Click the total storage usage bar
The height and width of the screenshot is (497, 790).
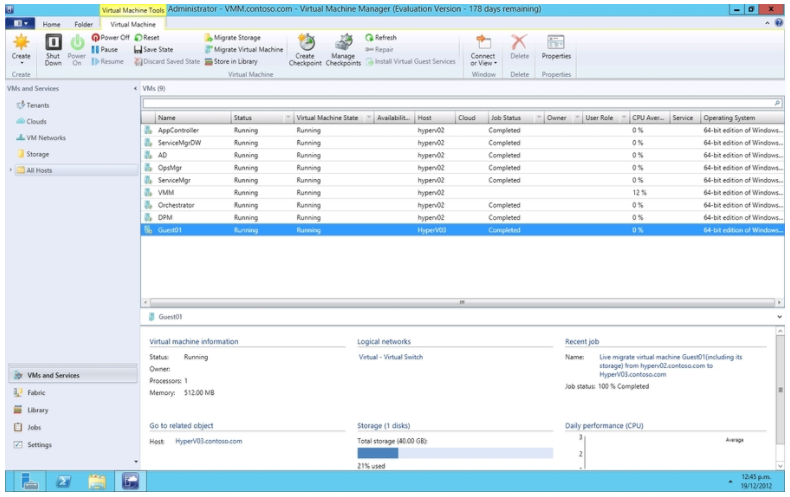click(455, 453)
